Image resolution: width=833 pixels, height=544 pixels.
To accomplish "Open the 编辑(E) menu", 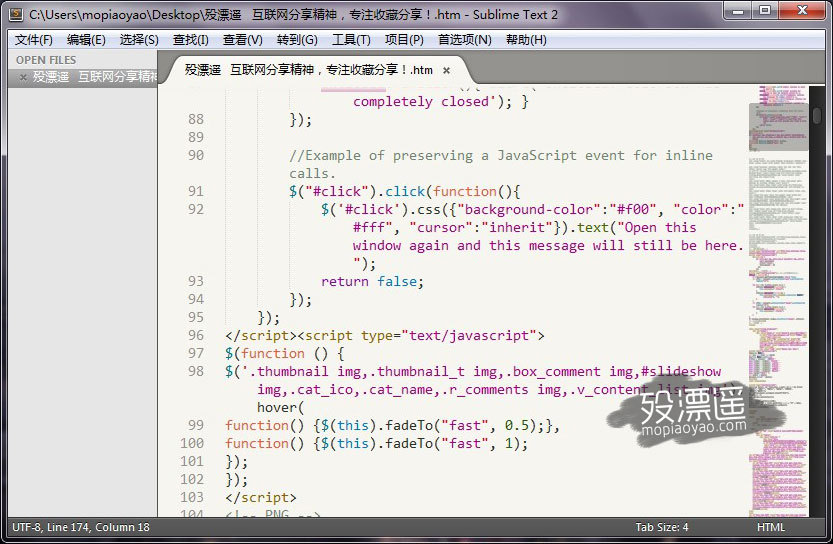I will (x=86, y=40).
